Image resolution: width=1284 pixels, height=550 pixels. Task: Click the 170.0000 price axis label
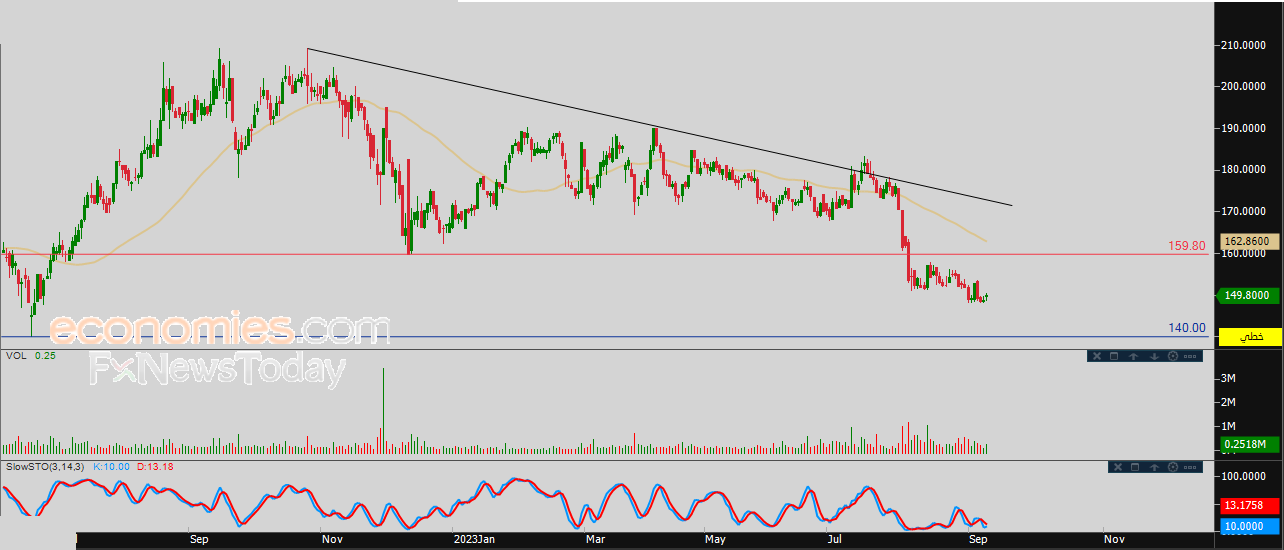1246,212
